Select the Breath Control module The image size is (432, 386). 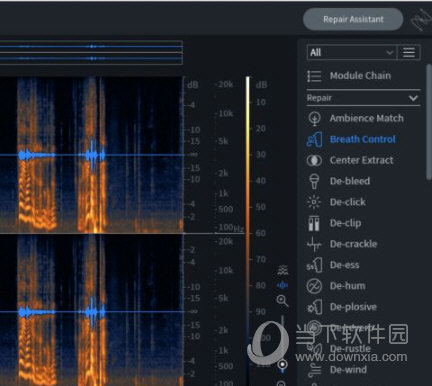[x=351, y=139]
